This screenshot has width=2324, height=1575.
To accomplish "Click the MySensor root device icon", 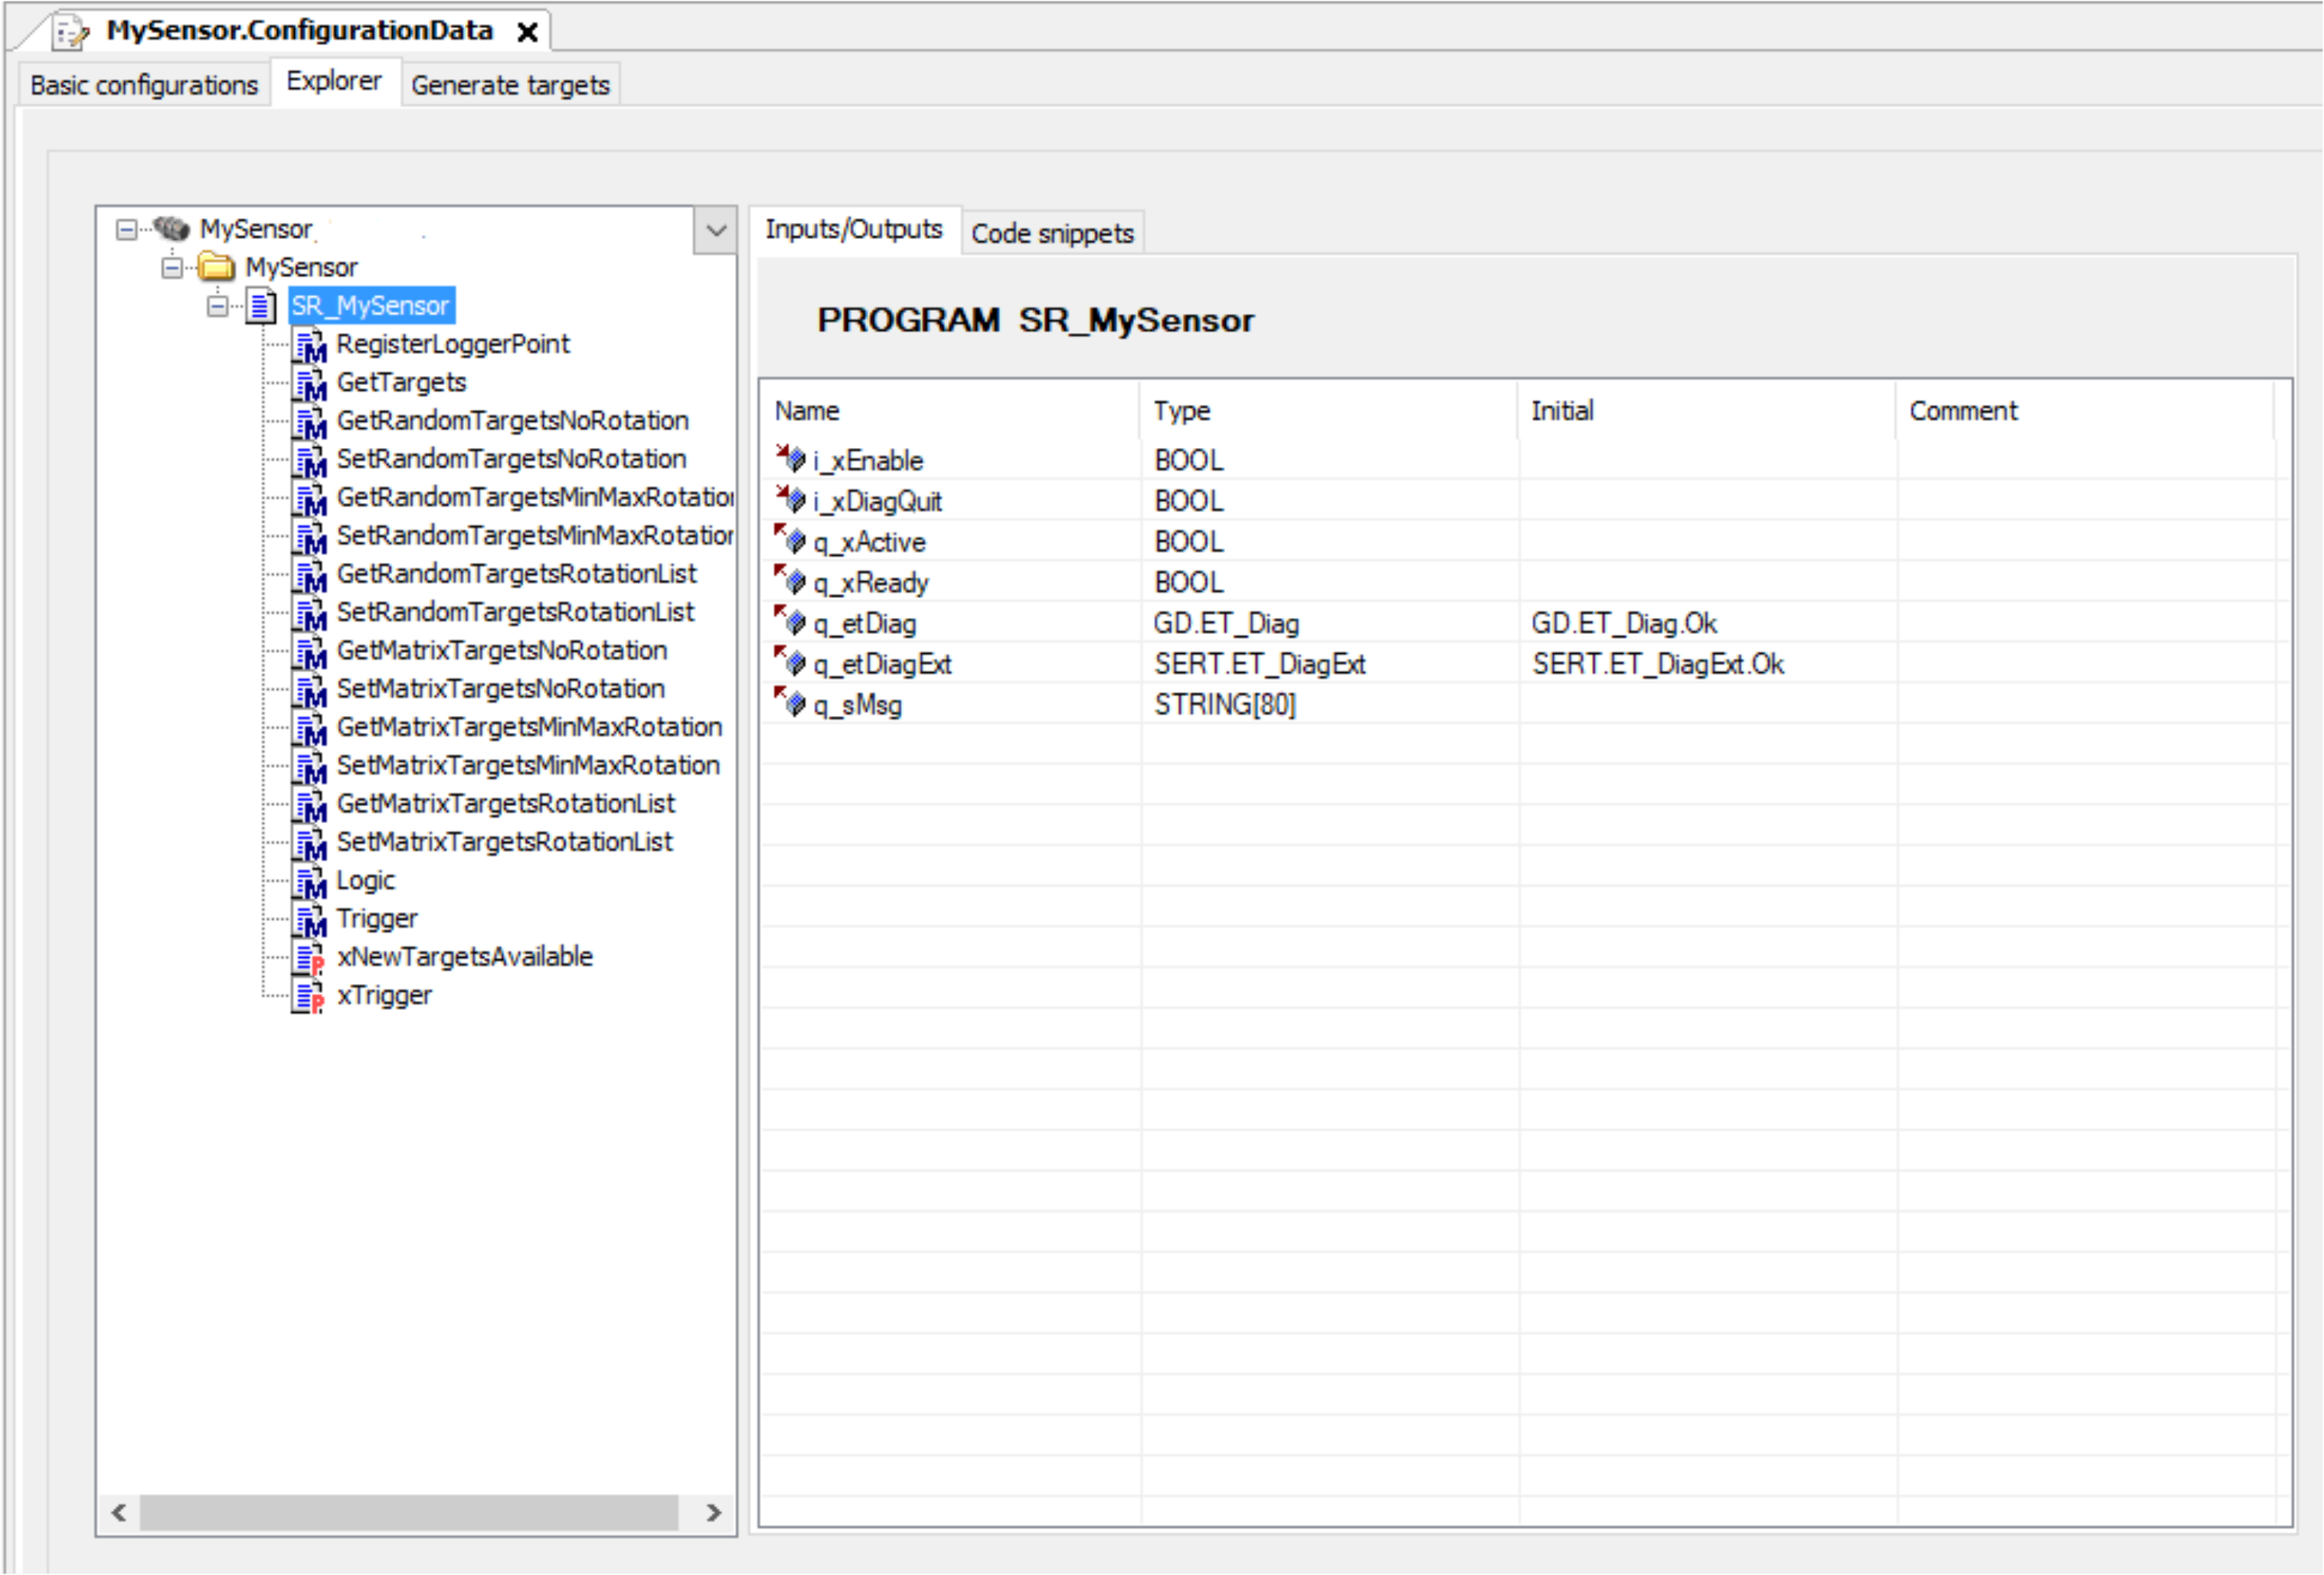I will [x=171, y=229].
